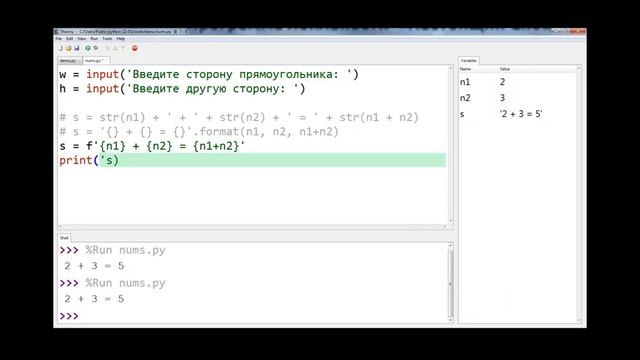Open the Tools menu
Image resolution: width=640 pixels, height=360 pixels.
click(x=107, y=39)
